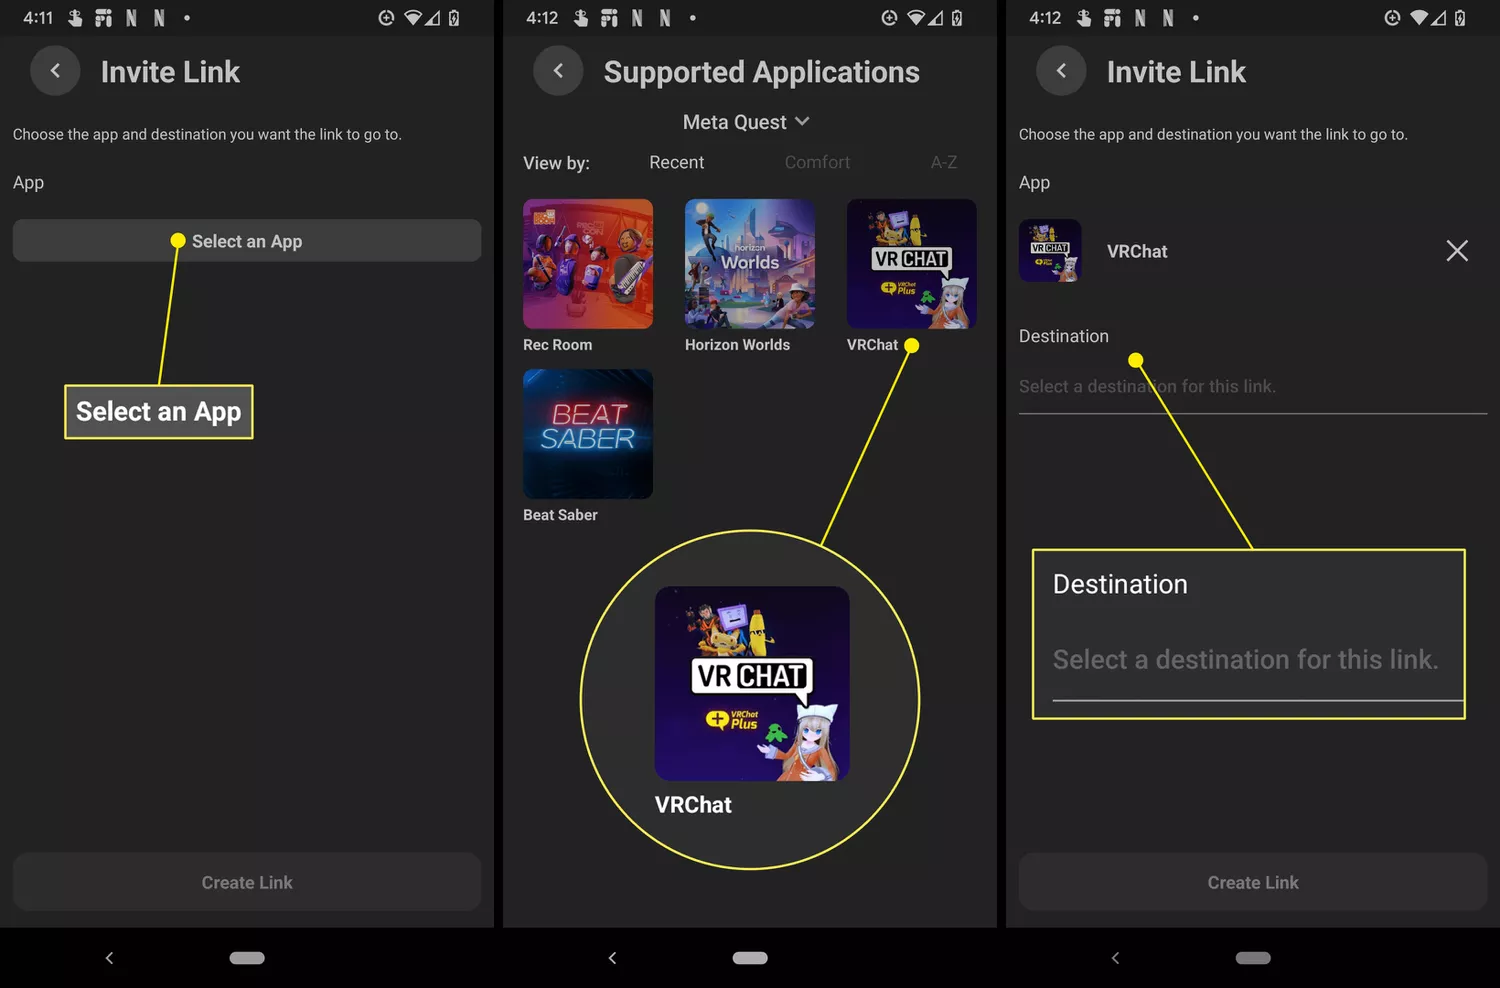Go back from the third Invite Link screen
Screen dimensions: 1500x988
coord(1061,71)
